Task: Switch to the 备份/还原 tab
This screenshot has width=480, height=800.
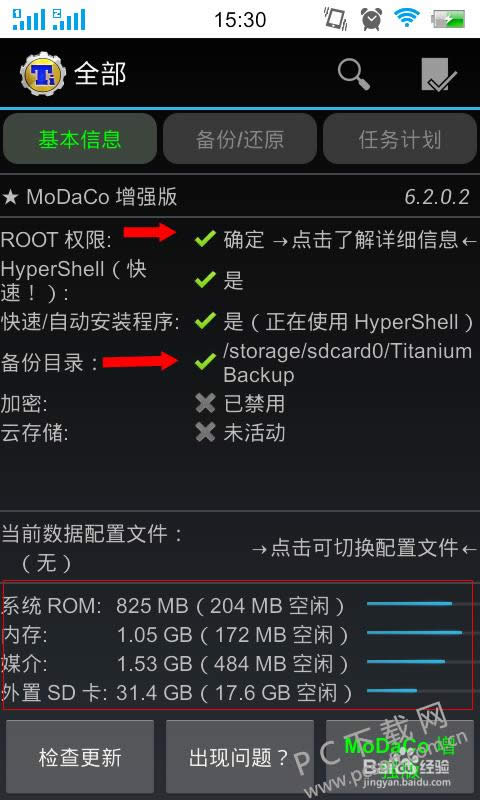Action: click(x=240, y=139)
